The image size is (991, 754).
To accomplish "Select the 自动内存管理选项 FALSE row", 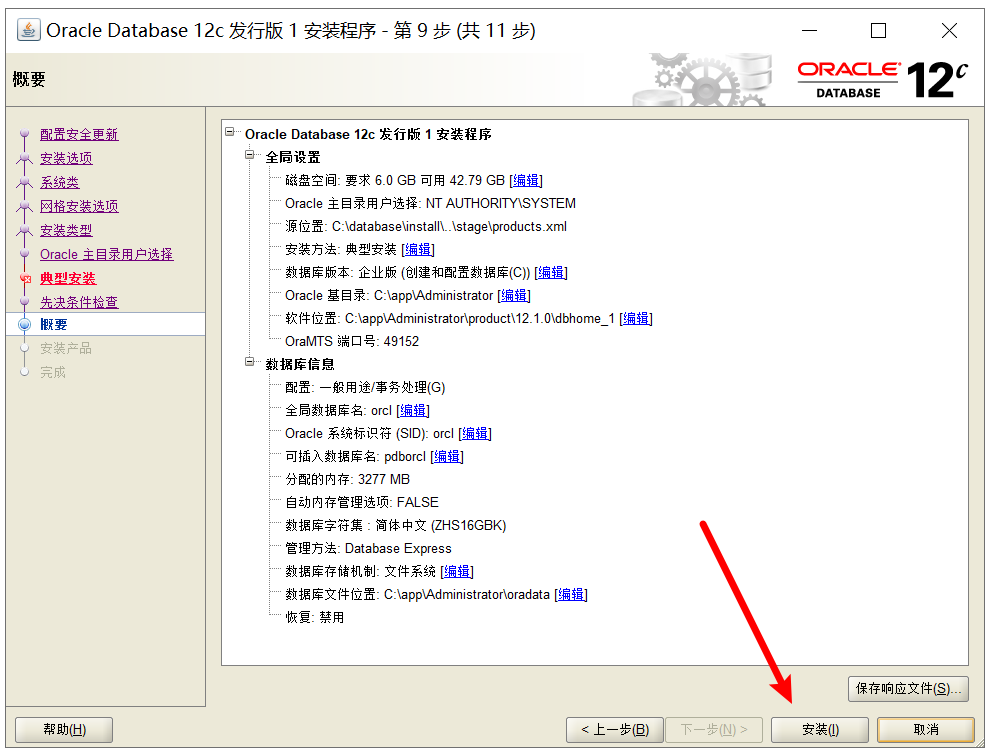I will (362, 502).
